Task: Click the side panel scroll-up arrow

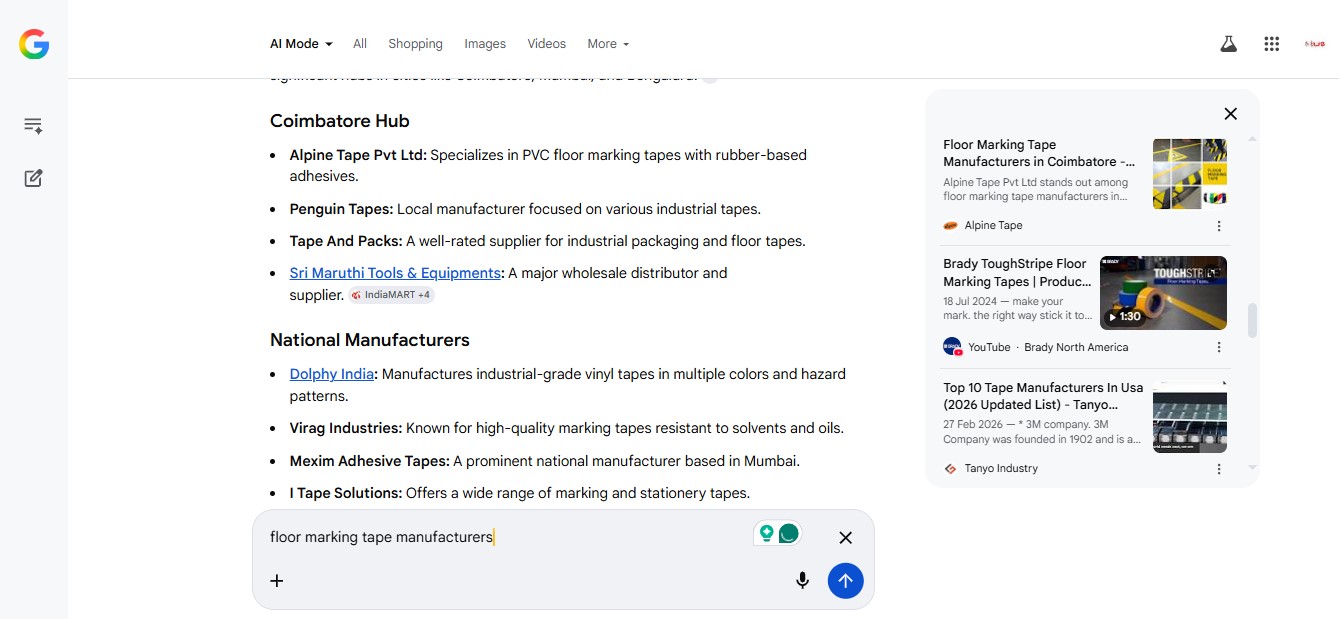Action: [x=1253, y=138]
